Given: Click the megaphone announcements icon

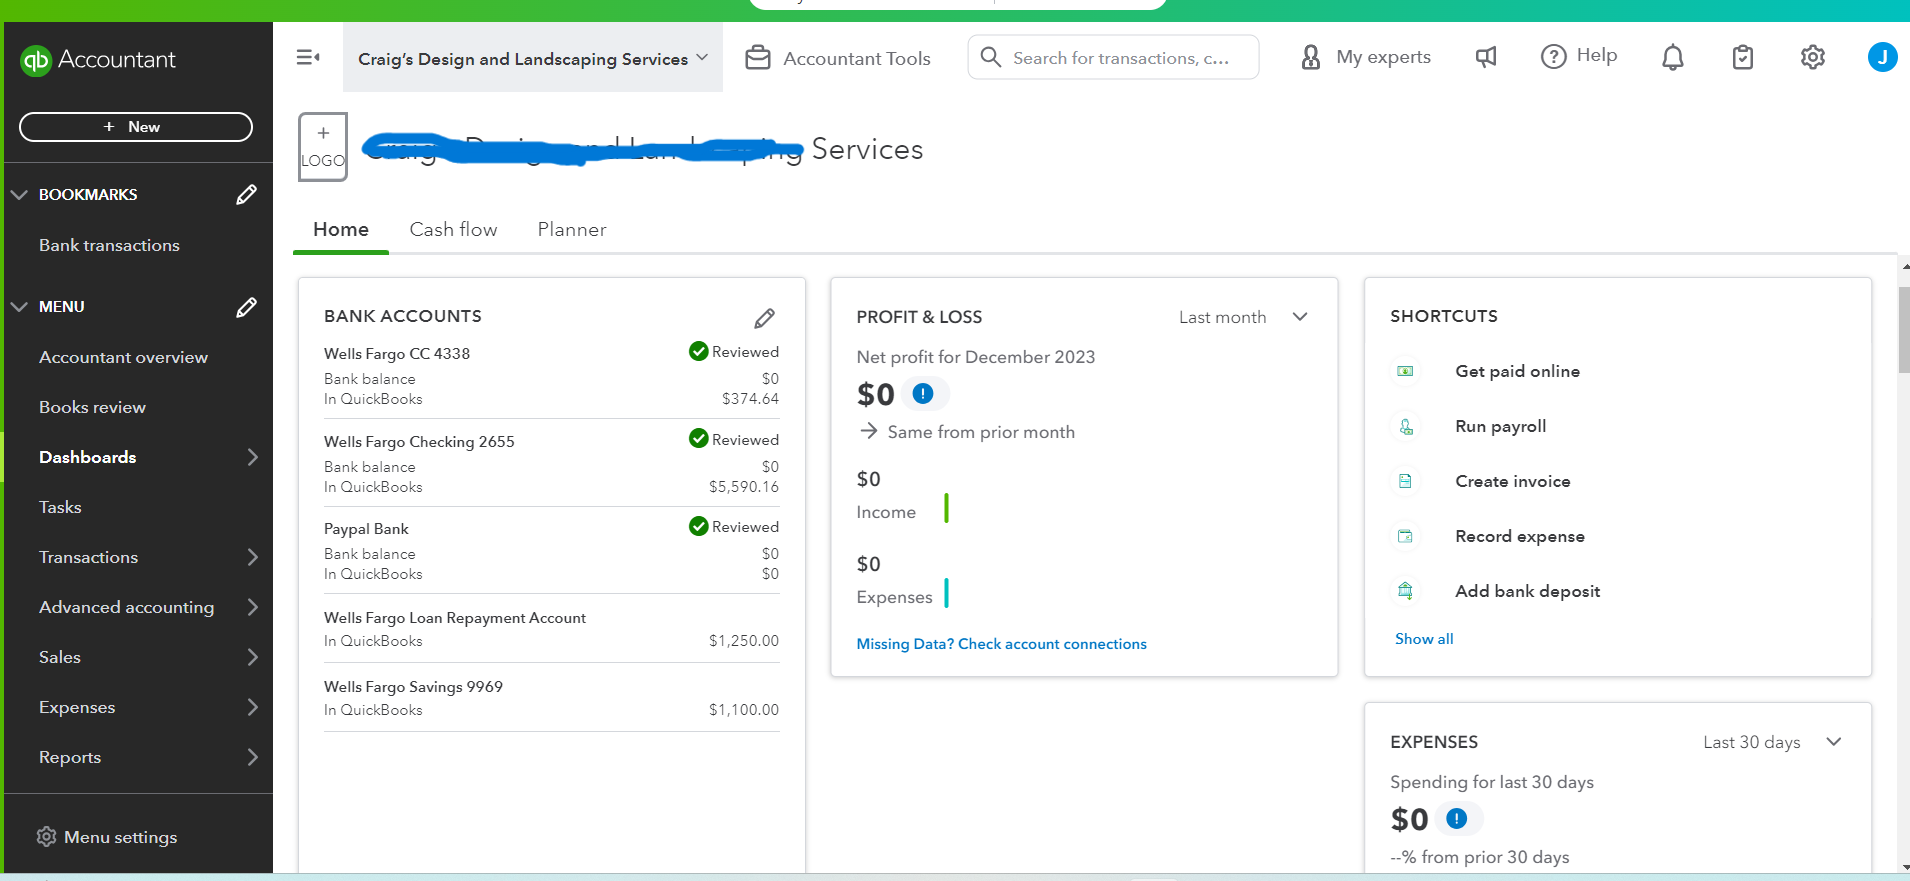Looking at the screenshot, I should 1486,58.
